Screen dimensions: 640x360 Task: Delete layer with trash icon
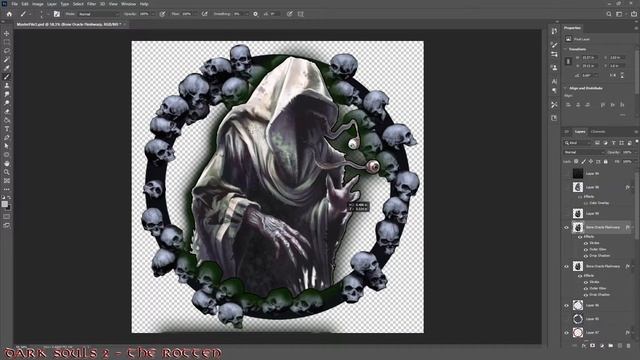629,346
